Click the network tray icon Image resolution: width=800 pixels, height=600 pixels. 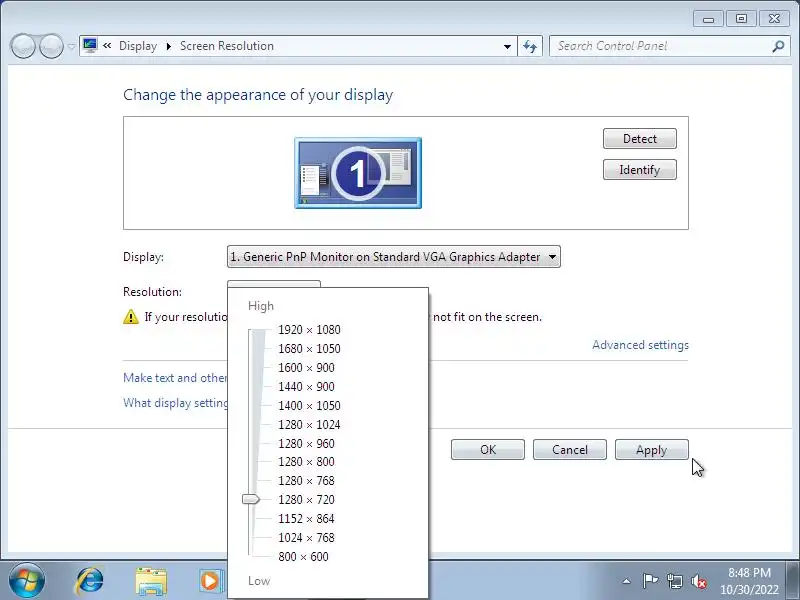(x=674, y=581)
